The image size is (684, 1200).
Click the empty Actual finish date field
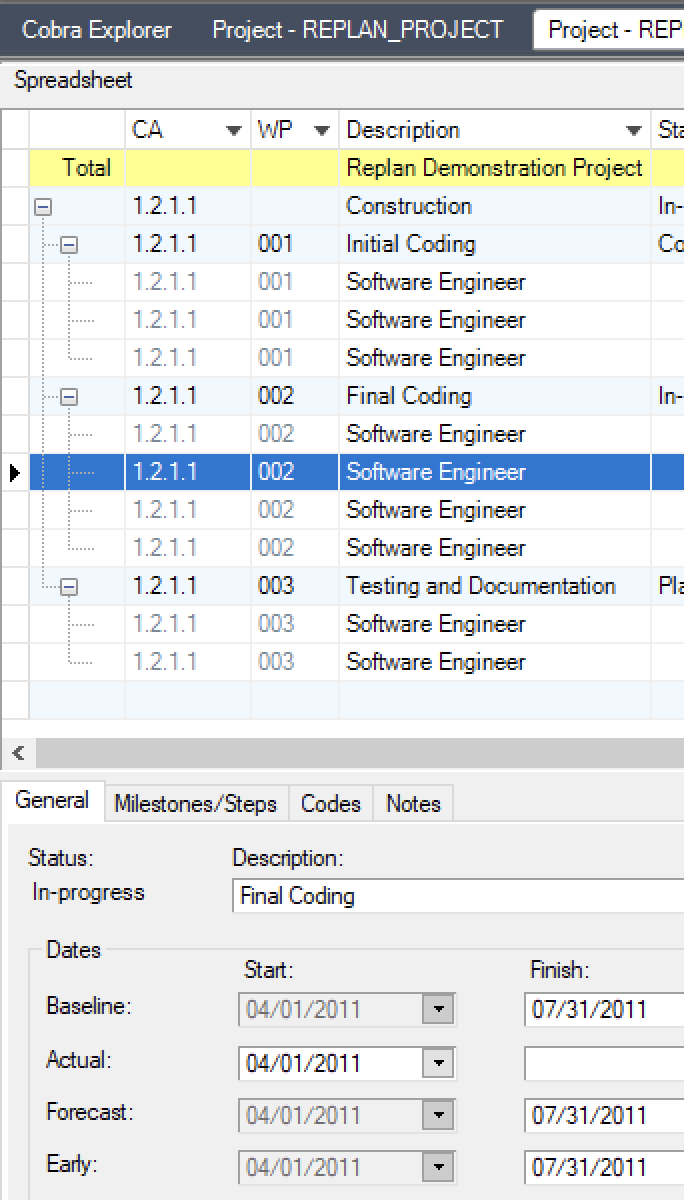coord(600,1063)
